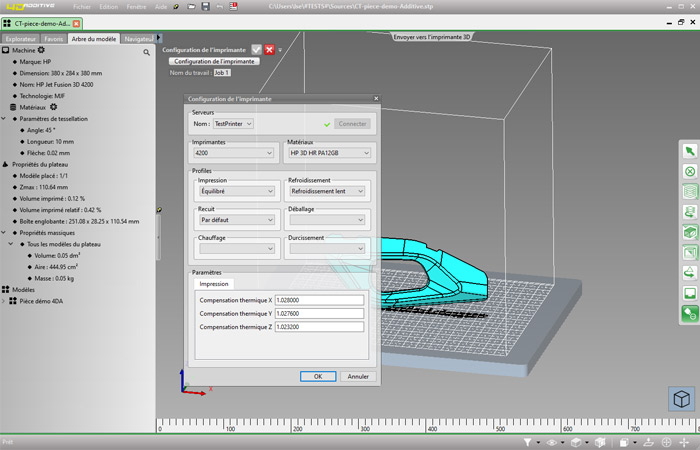The height and width of the screenshot is (450, 700).
Task: Click the Compensation thermique Z field
Action: point(319,327)
